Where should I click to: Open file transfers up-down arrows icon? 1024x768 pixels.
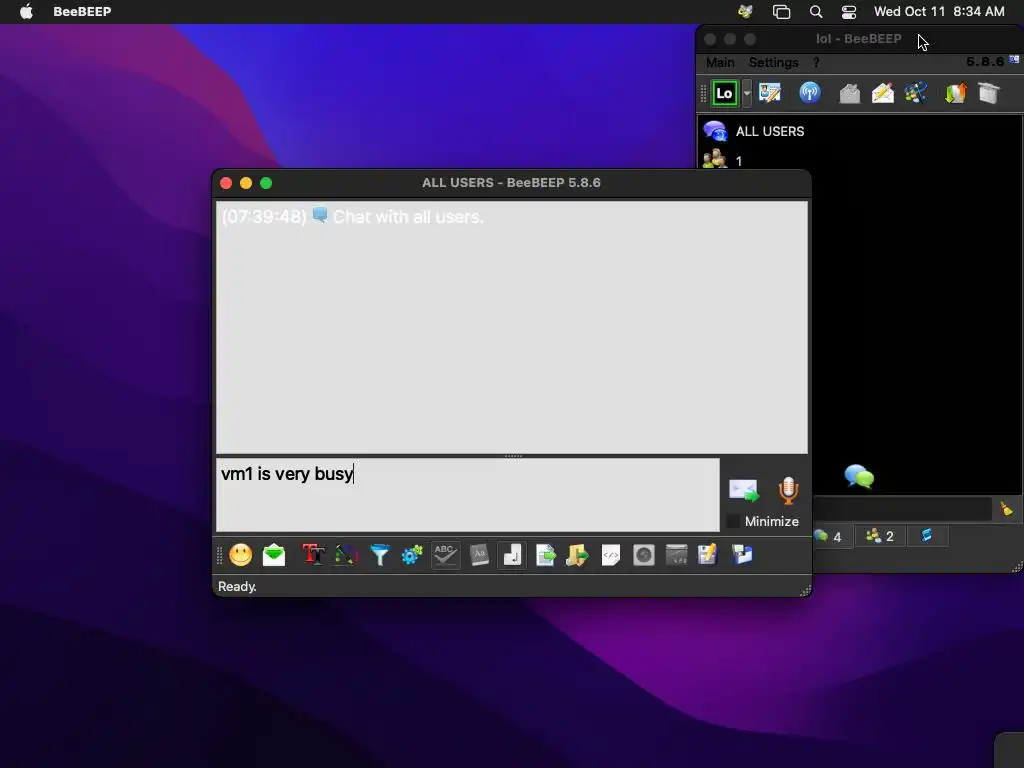click(955, 93)
